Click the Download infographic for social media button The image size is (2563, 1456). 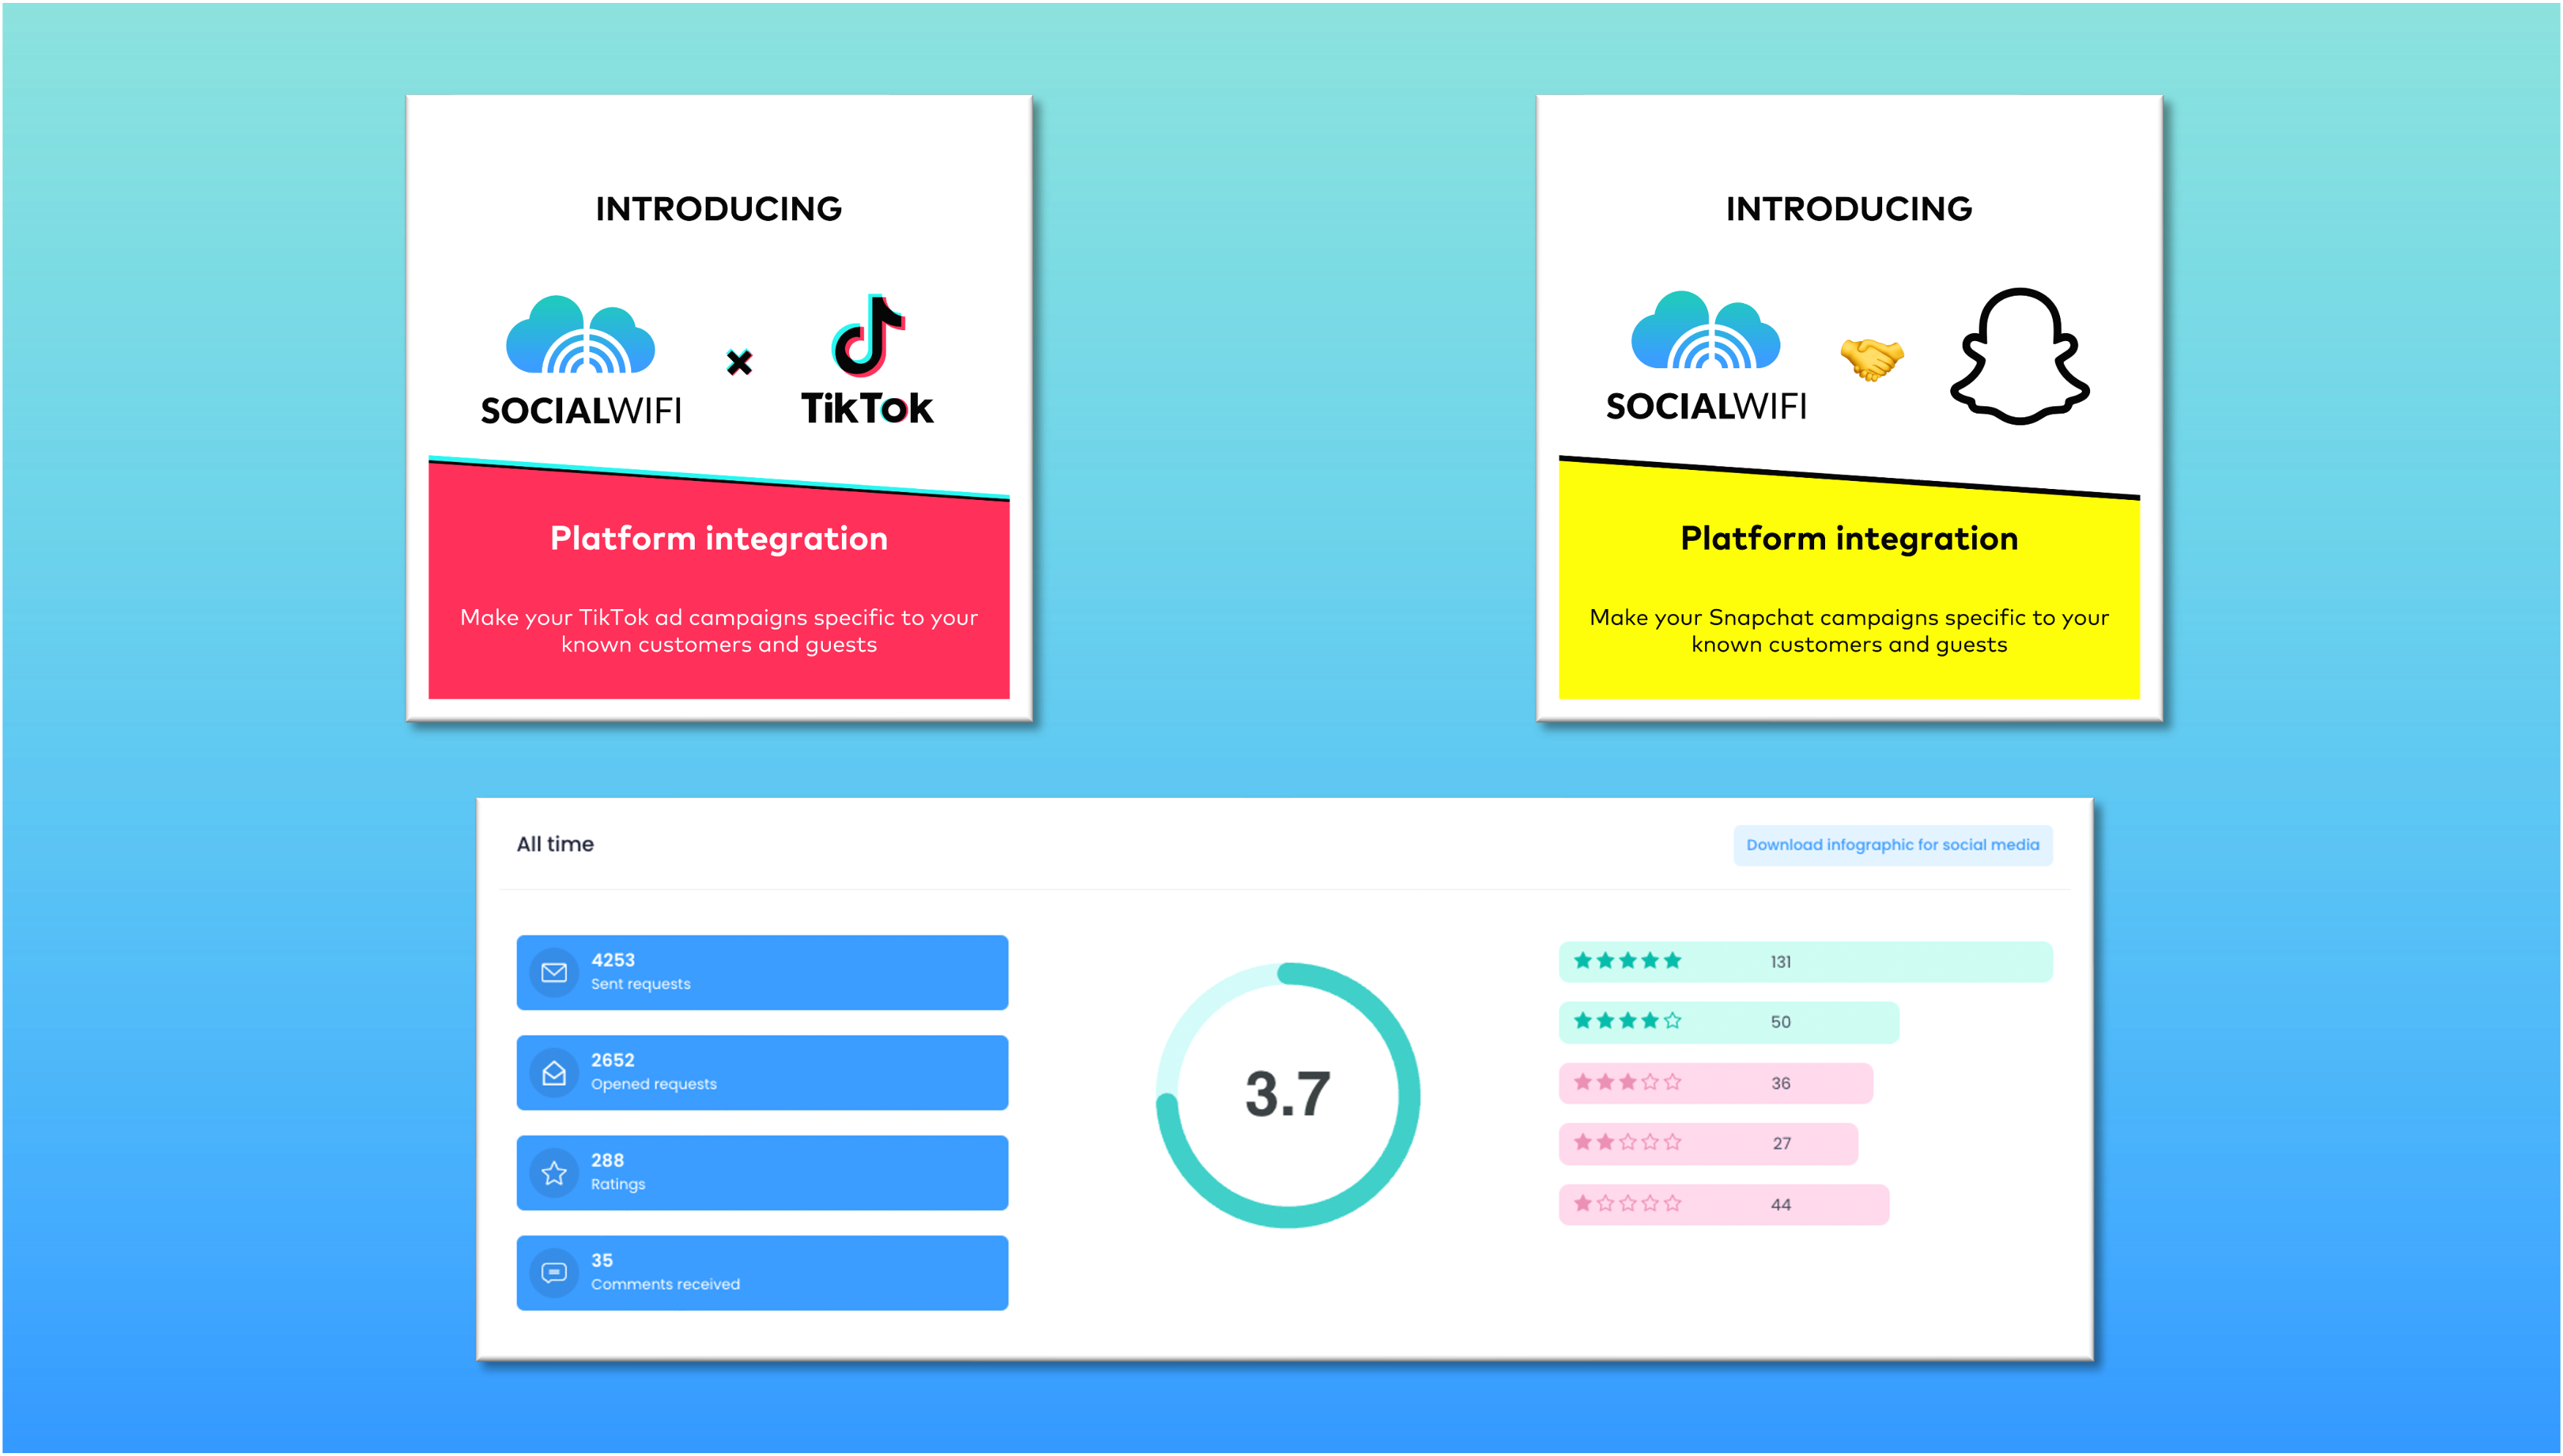tap(1892, 845)
